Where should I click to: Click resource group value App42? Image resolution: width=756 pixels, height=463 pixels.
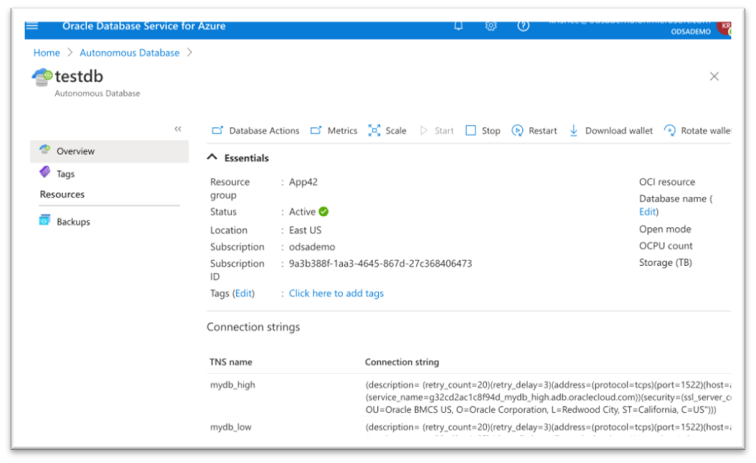303,182
